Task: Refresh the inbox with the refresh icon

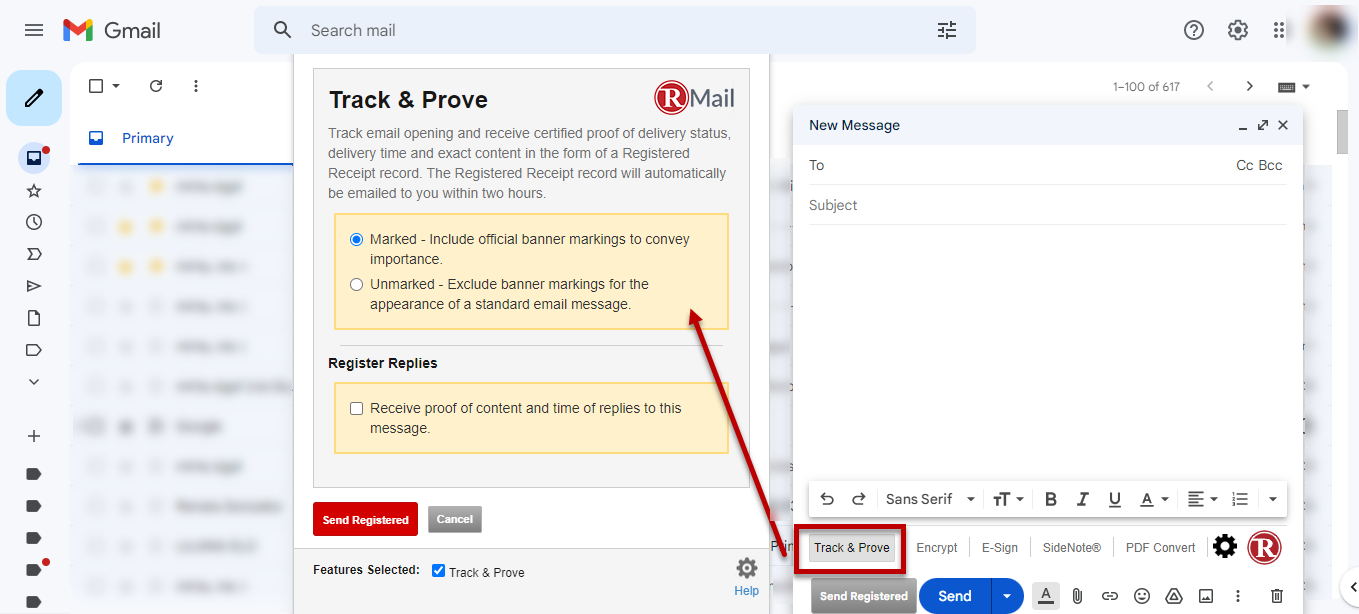Action: [156, 86]
